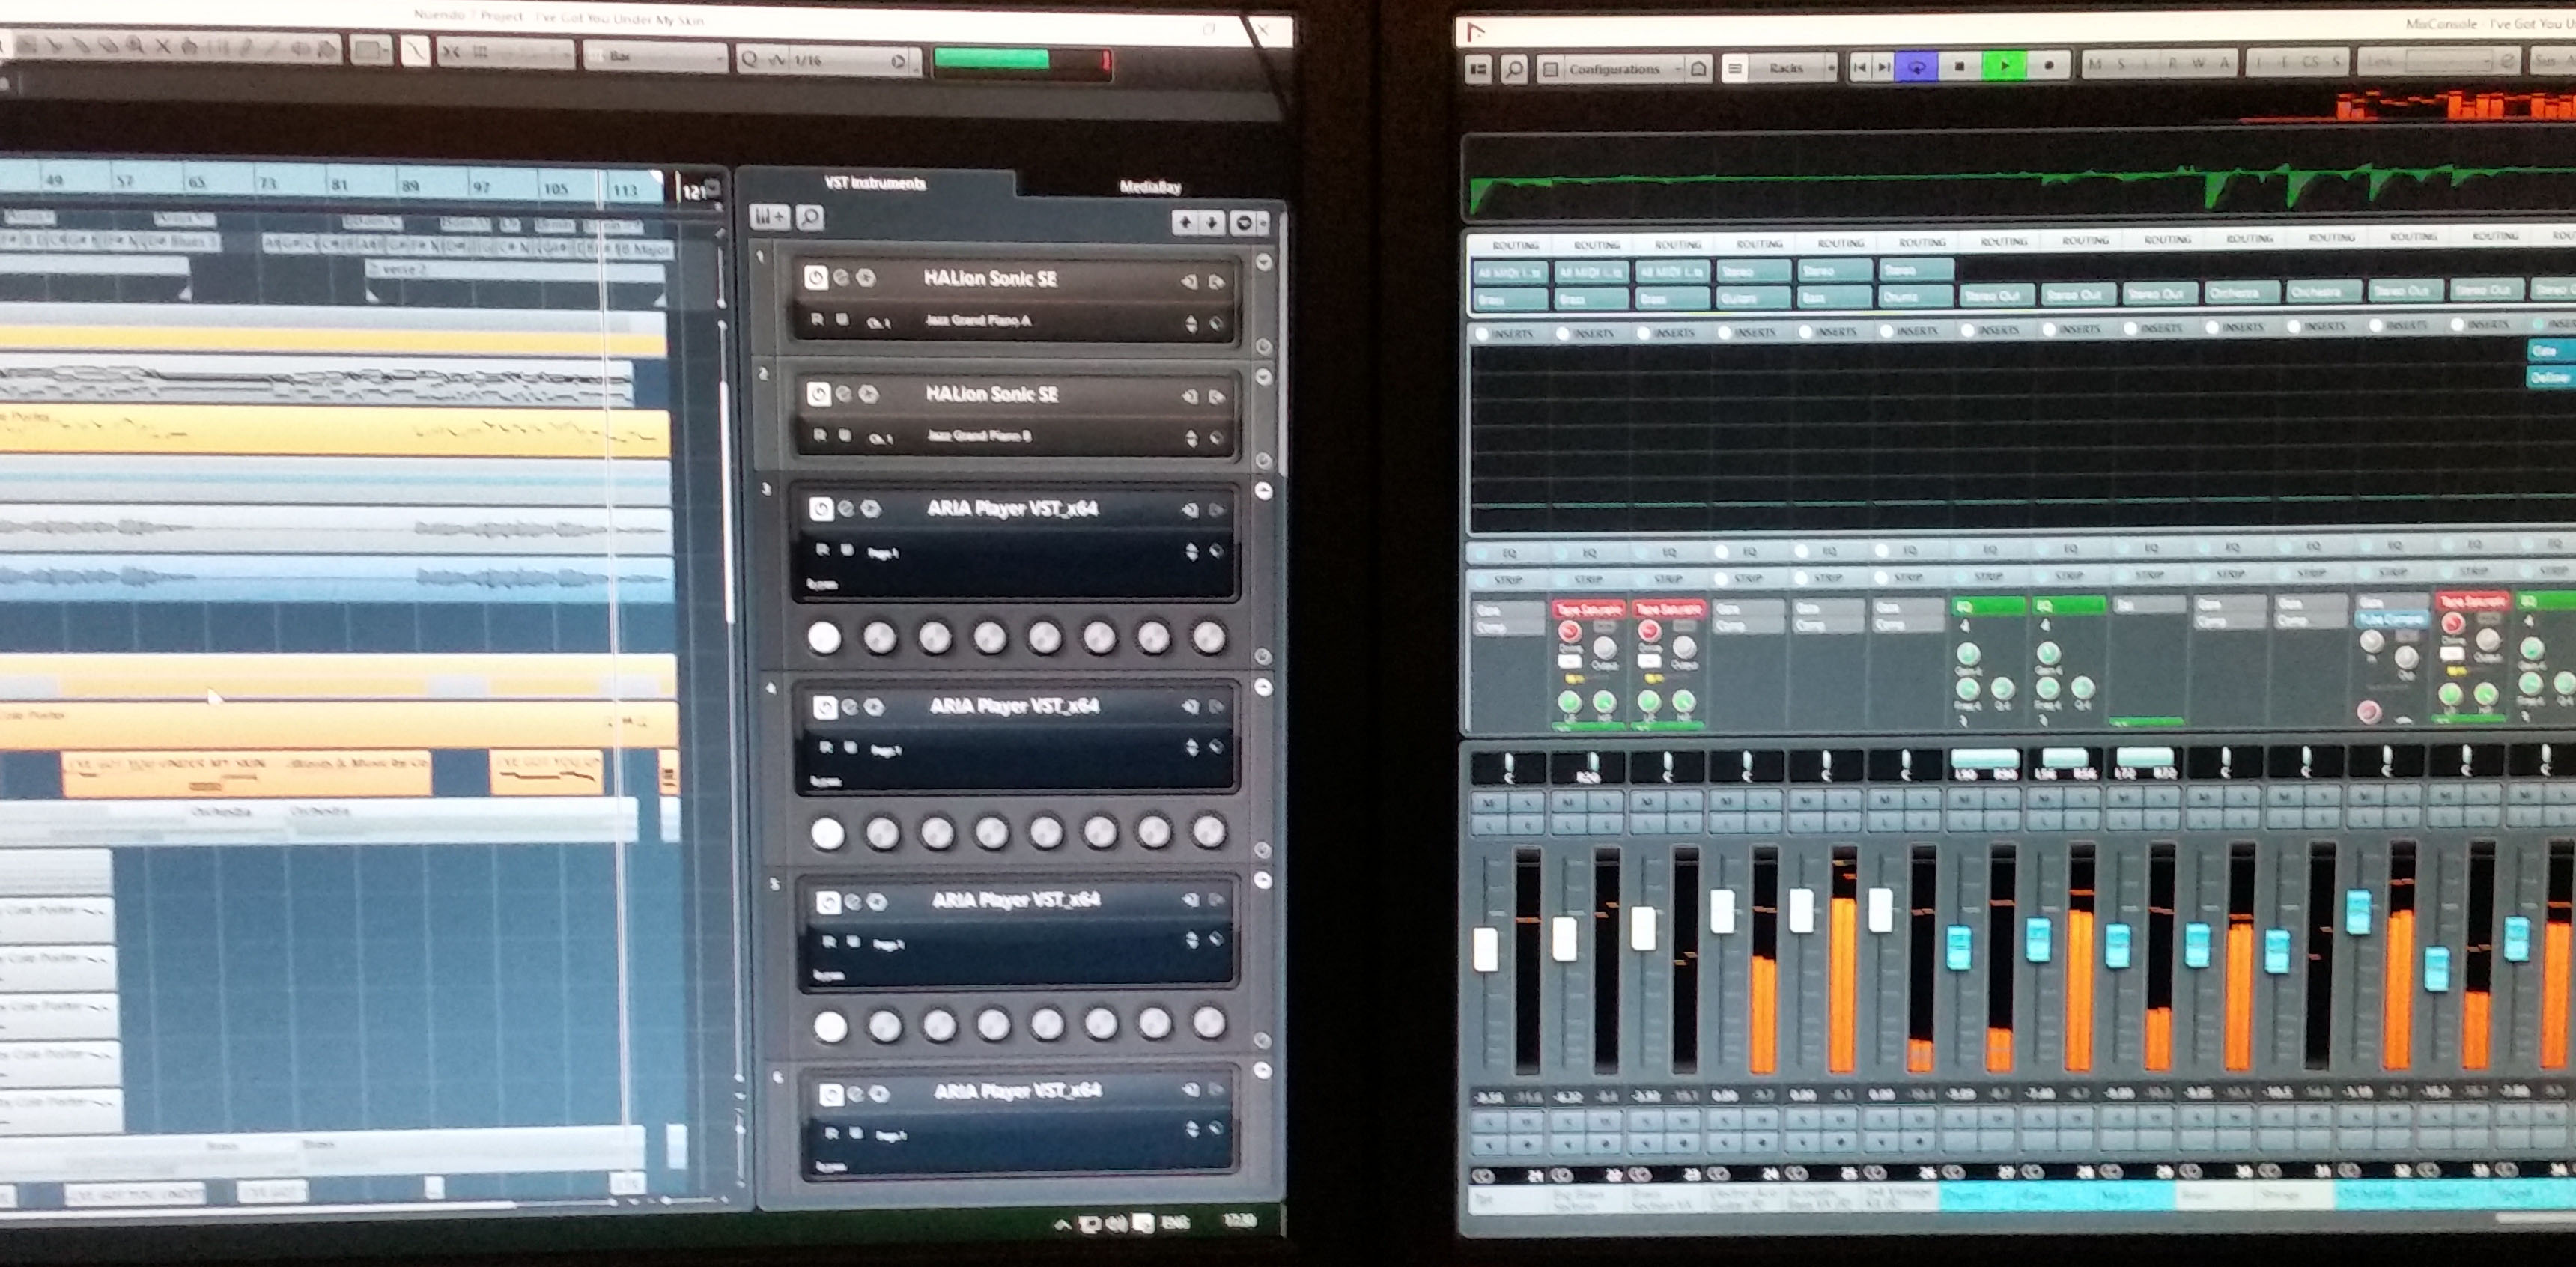Open Bar grid type dropdown
Screen dimensions: 2576x1267
click(655, 56)
